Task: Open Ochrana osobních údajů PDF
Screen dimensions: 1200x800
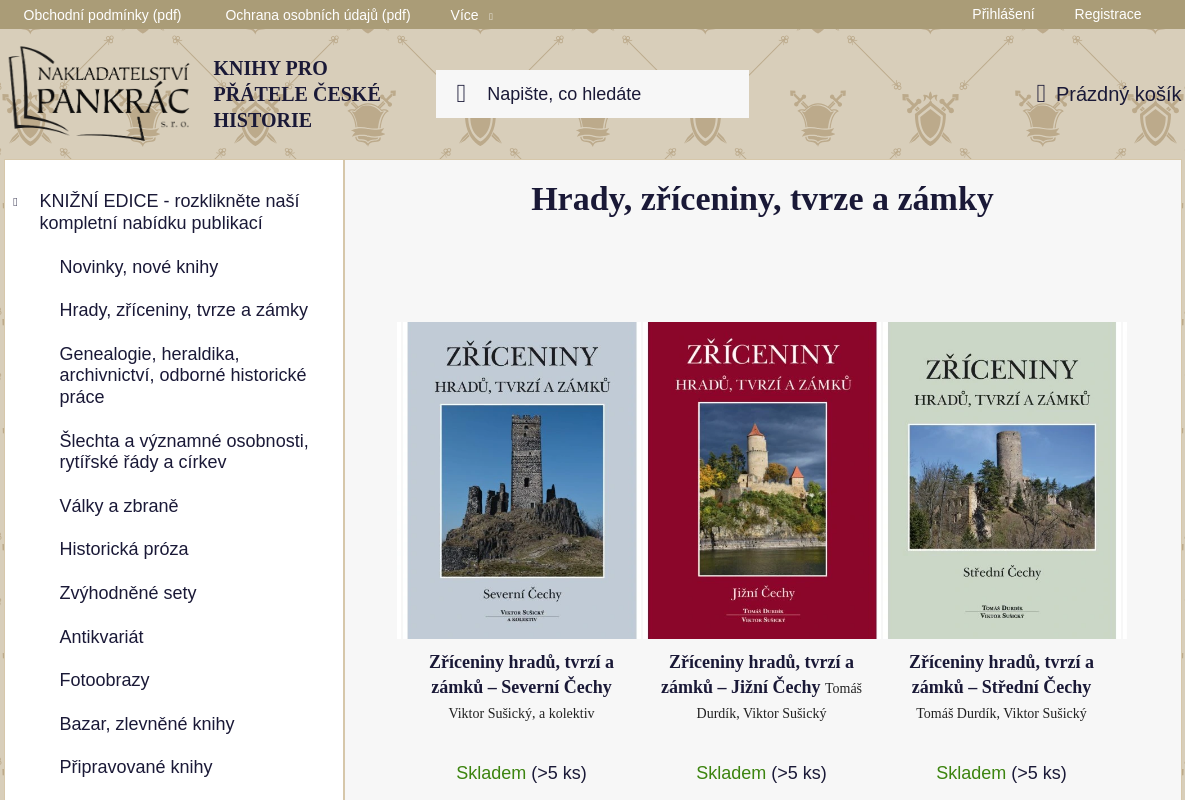Action: (318, 14)
